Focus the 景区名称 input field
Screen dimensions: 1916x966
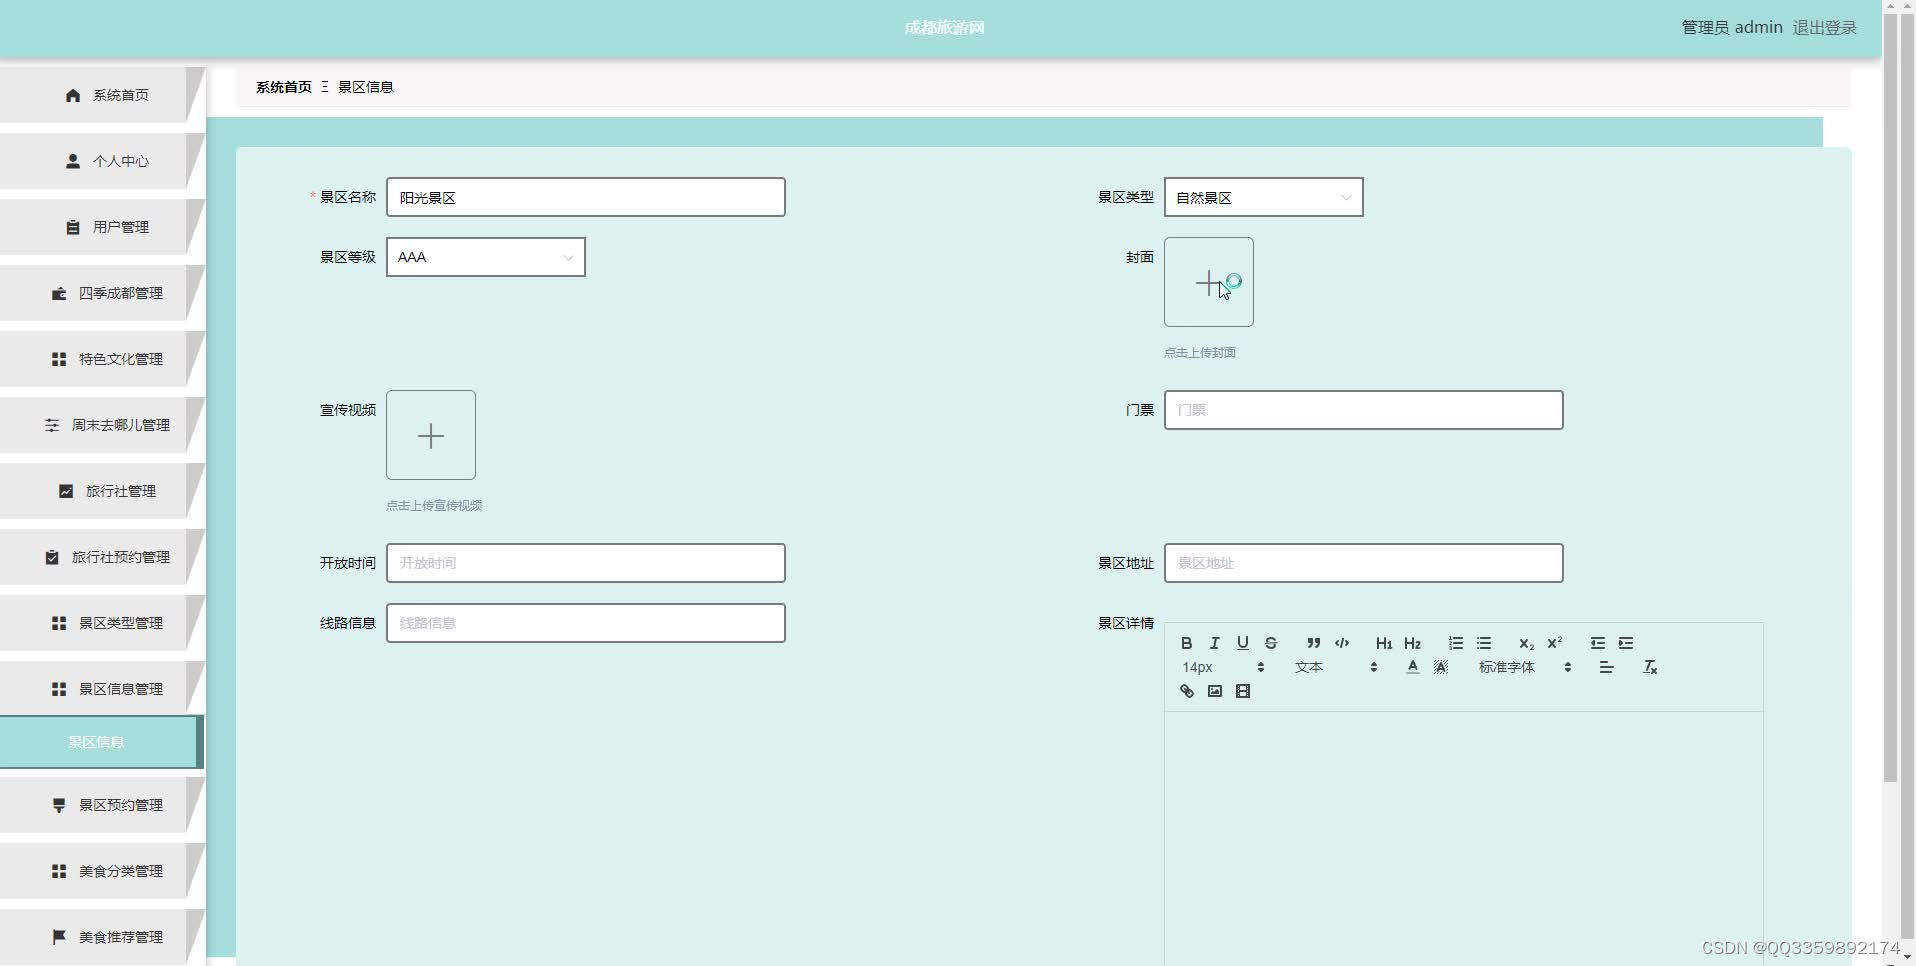click(585, 197)
